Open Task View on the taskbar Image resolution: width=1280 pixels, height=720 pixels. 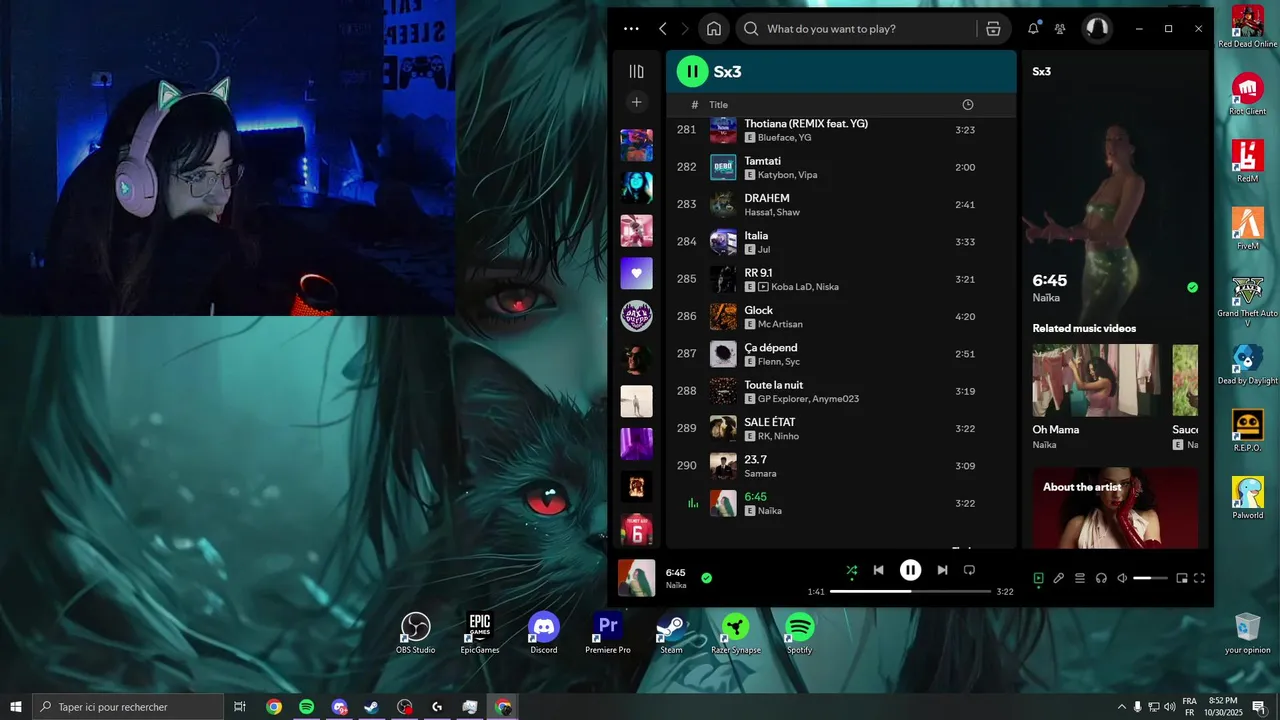click(240, 707)
